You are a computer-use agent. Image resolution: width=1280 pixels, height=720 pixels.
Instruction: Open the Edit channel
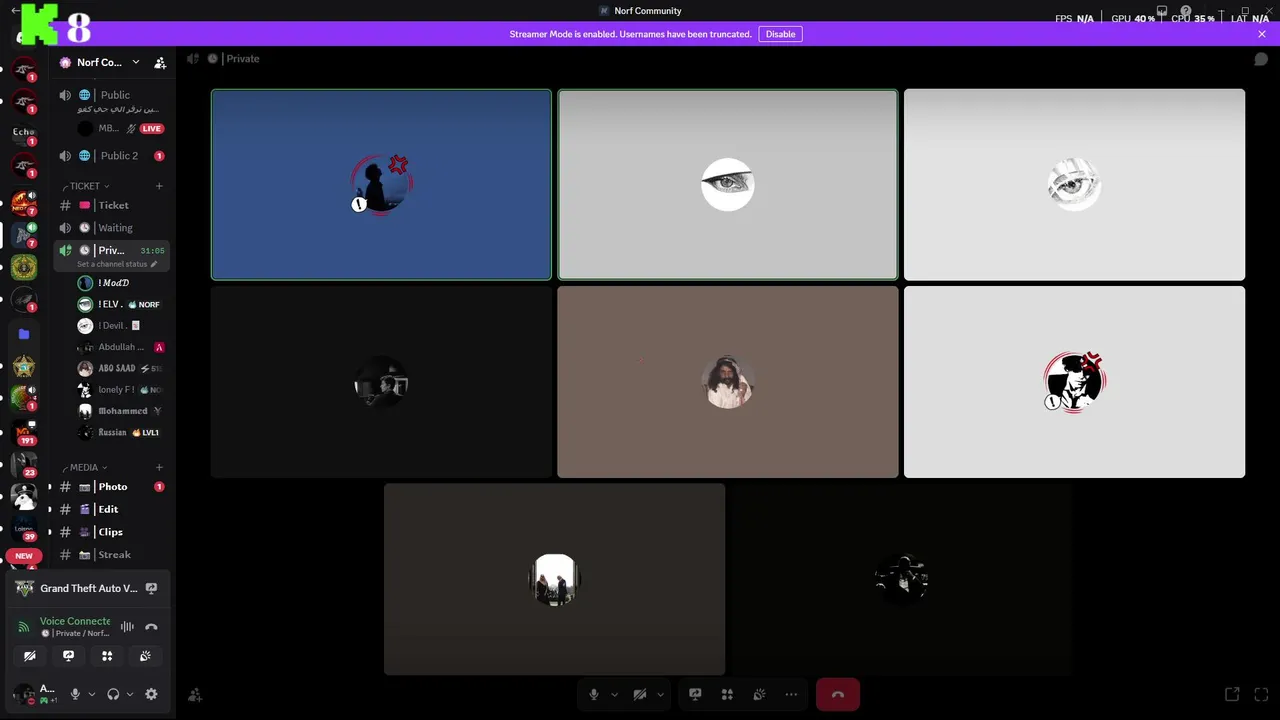click(x=112, y=509)
